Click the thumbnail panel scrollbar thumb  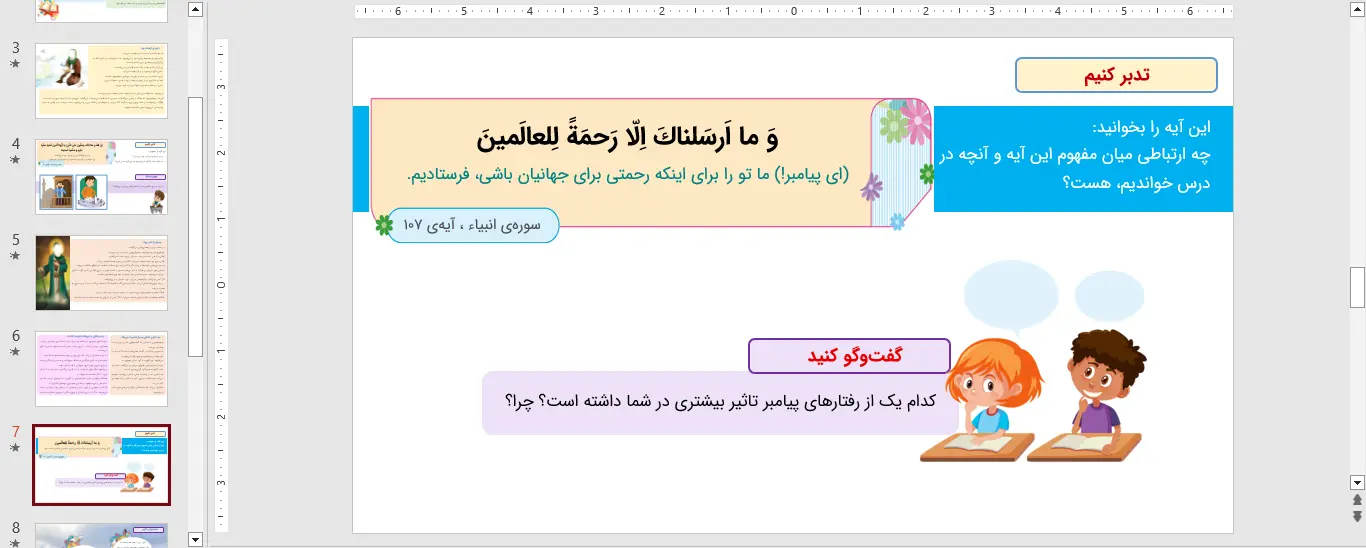(x=196, y=226)
